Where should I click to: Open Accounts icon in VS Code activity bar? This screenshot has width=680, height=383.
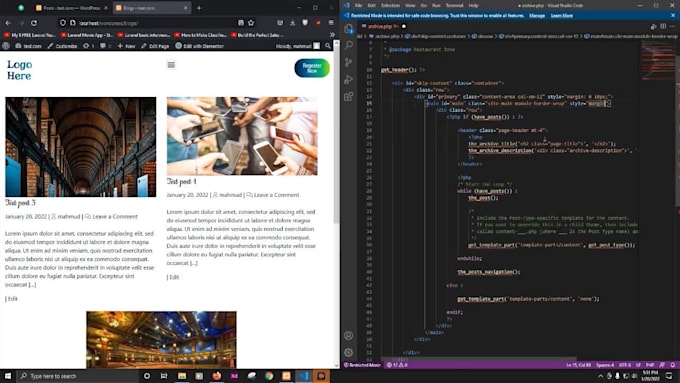tap(349, 335)
